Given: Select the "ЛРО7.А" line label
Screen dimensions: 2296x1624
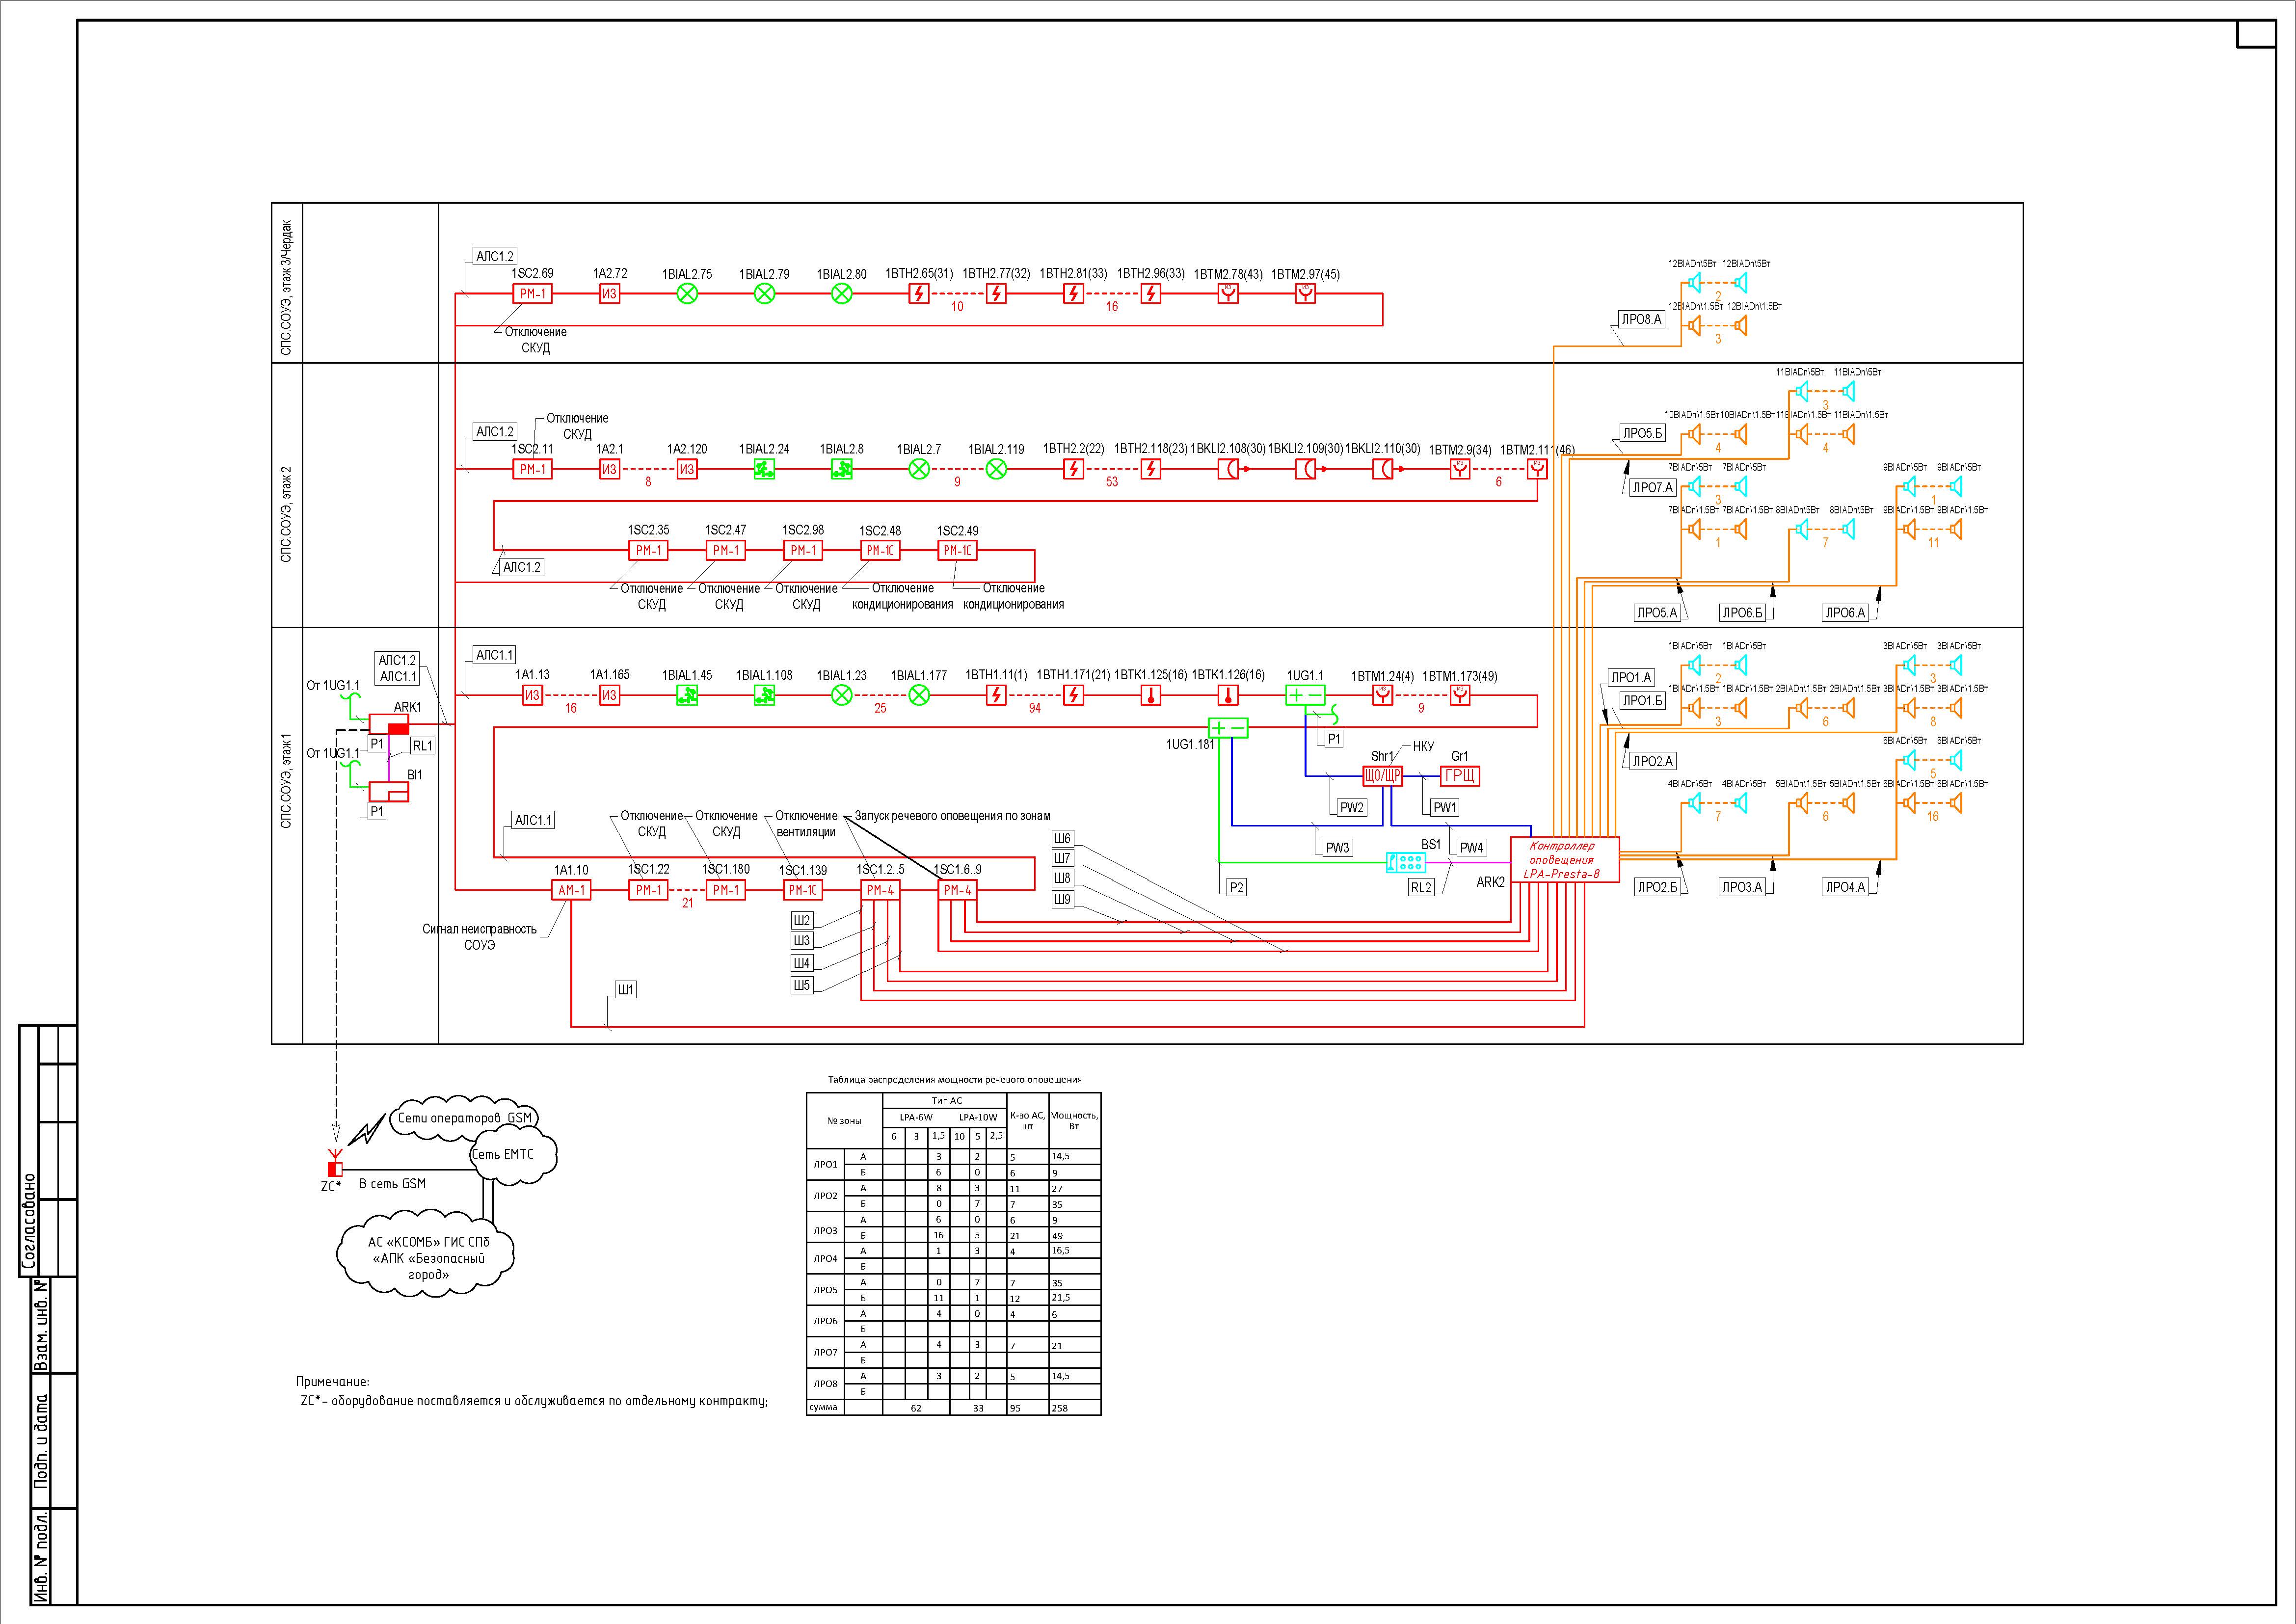Looking at the screenshot, I should tap(1652, 488).
